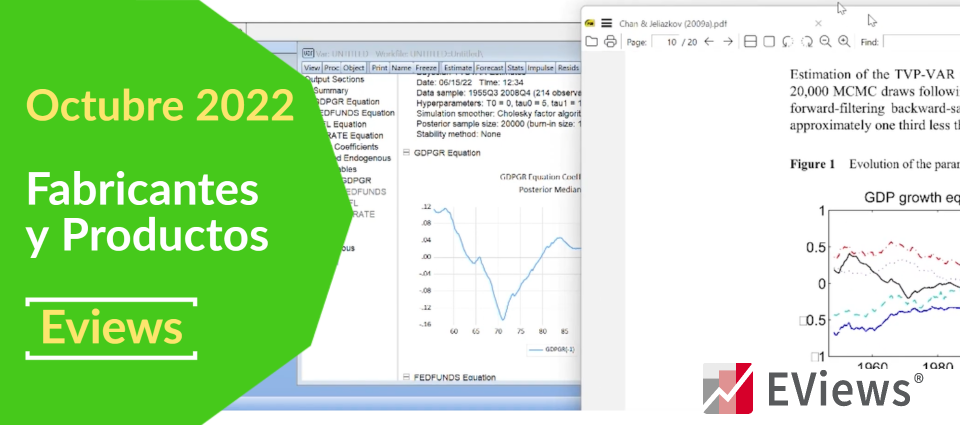Switch PDF to continuous page layout icon
Screen dimensions: 960x425
tap(750, 42)
